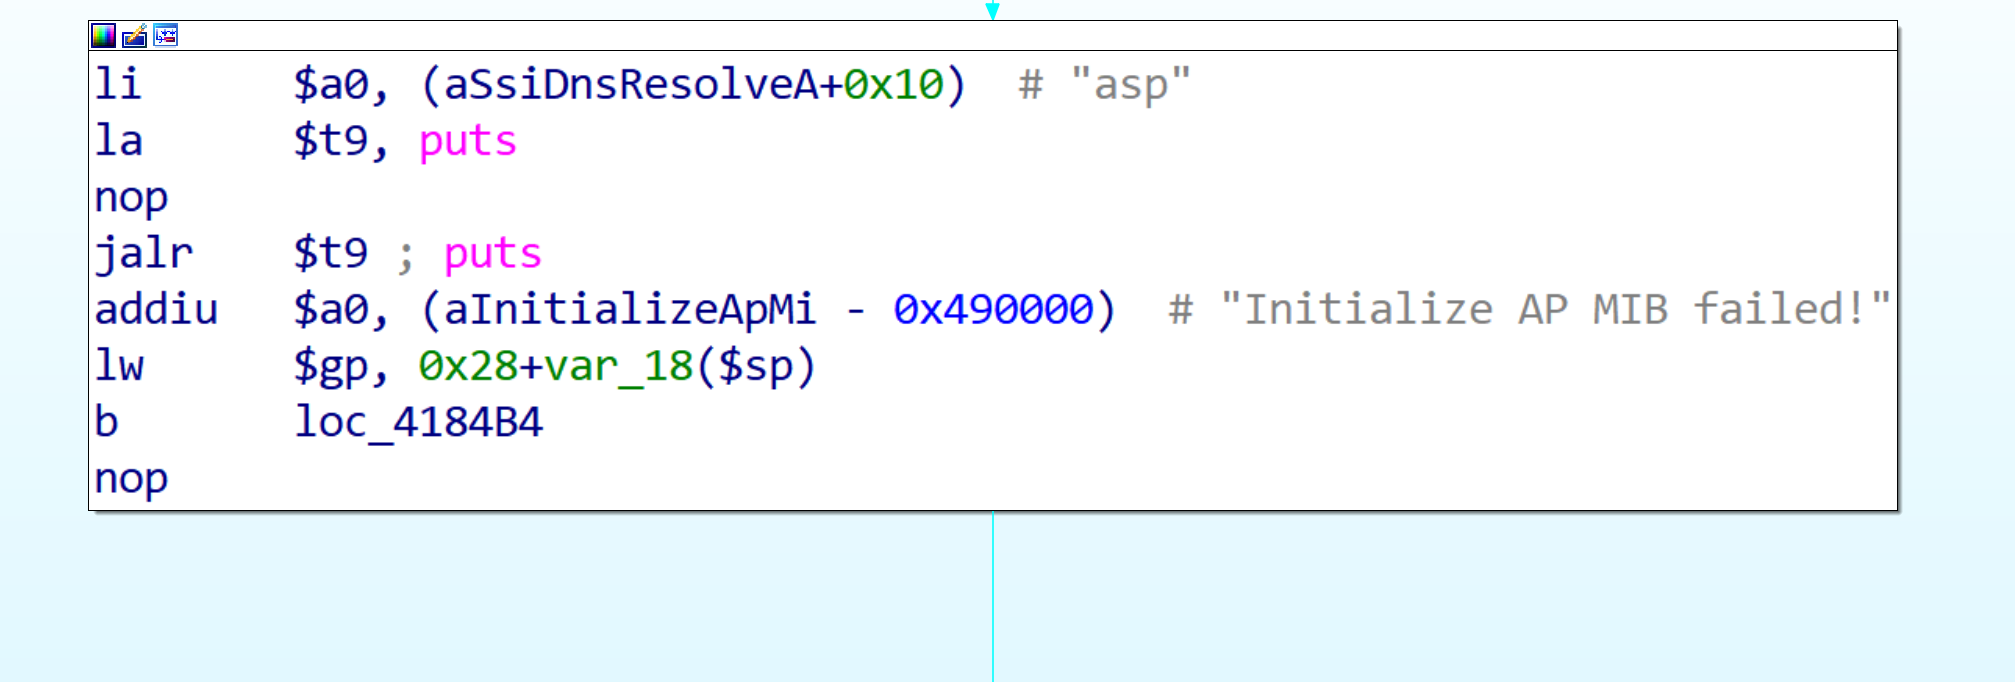Click the green 0x10 offset
This screenshot has height=682, width=2015.
pyautogui.click(x=894, y=84)
